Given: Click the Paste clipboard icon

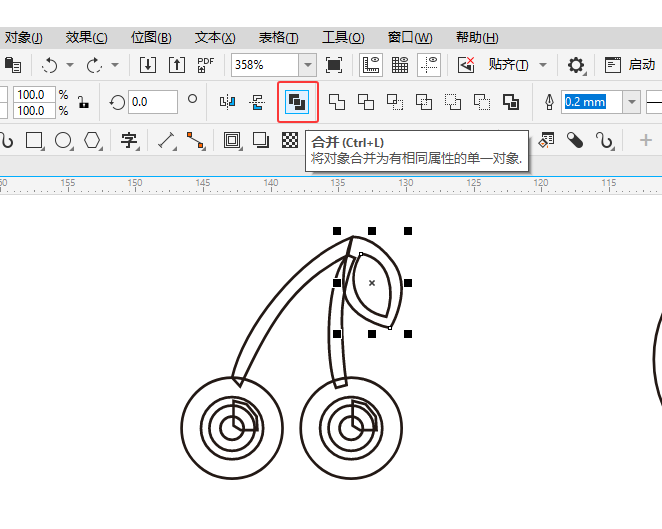Looking at the screenshot, I should [13, 65].
